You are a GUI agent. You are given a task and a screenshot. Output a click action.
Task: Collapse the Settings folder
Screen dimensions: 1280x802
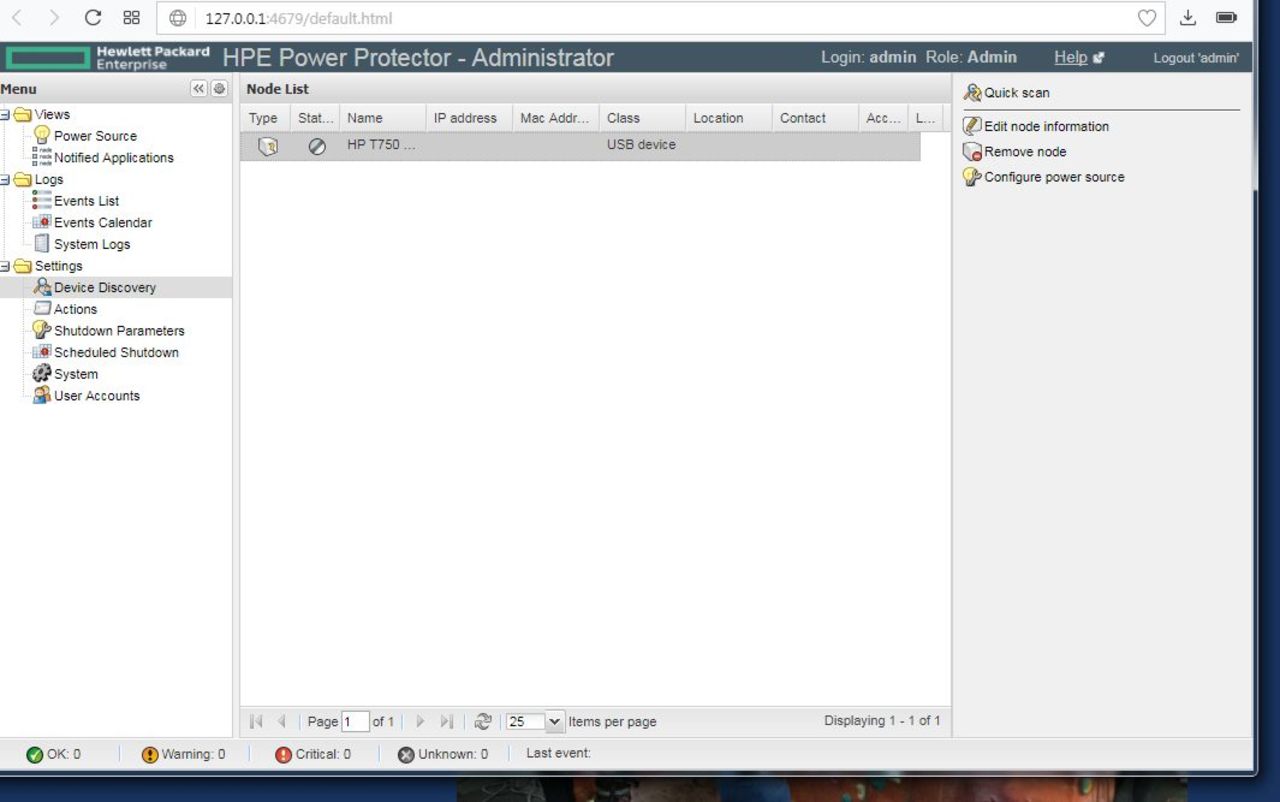click(x=5, y=266)
